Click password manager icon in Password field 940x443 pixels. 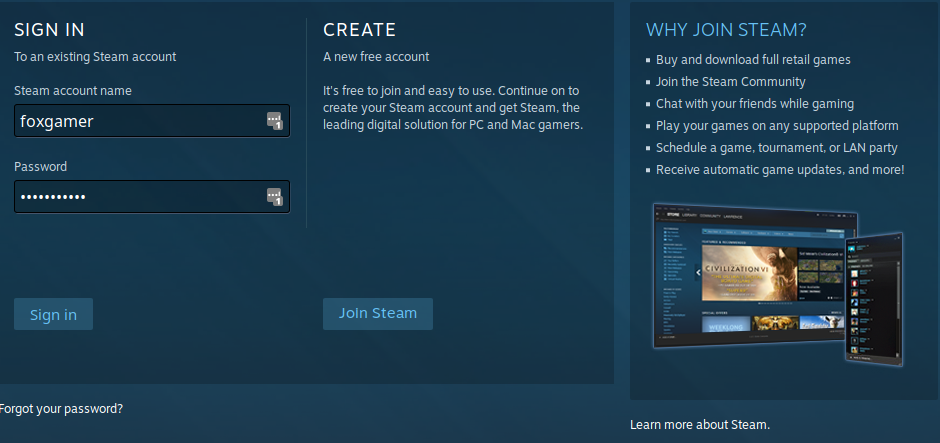(x=275, y=197)
